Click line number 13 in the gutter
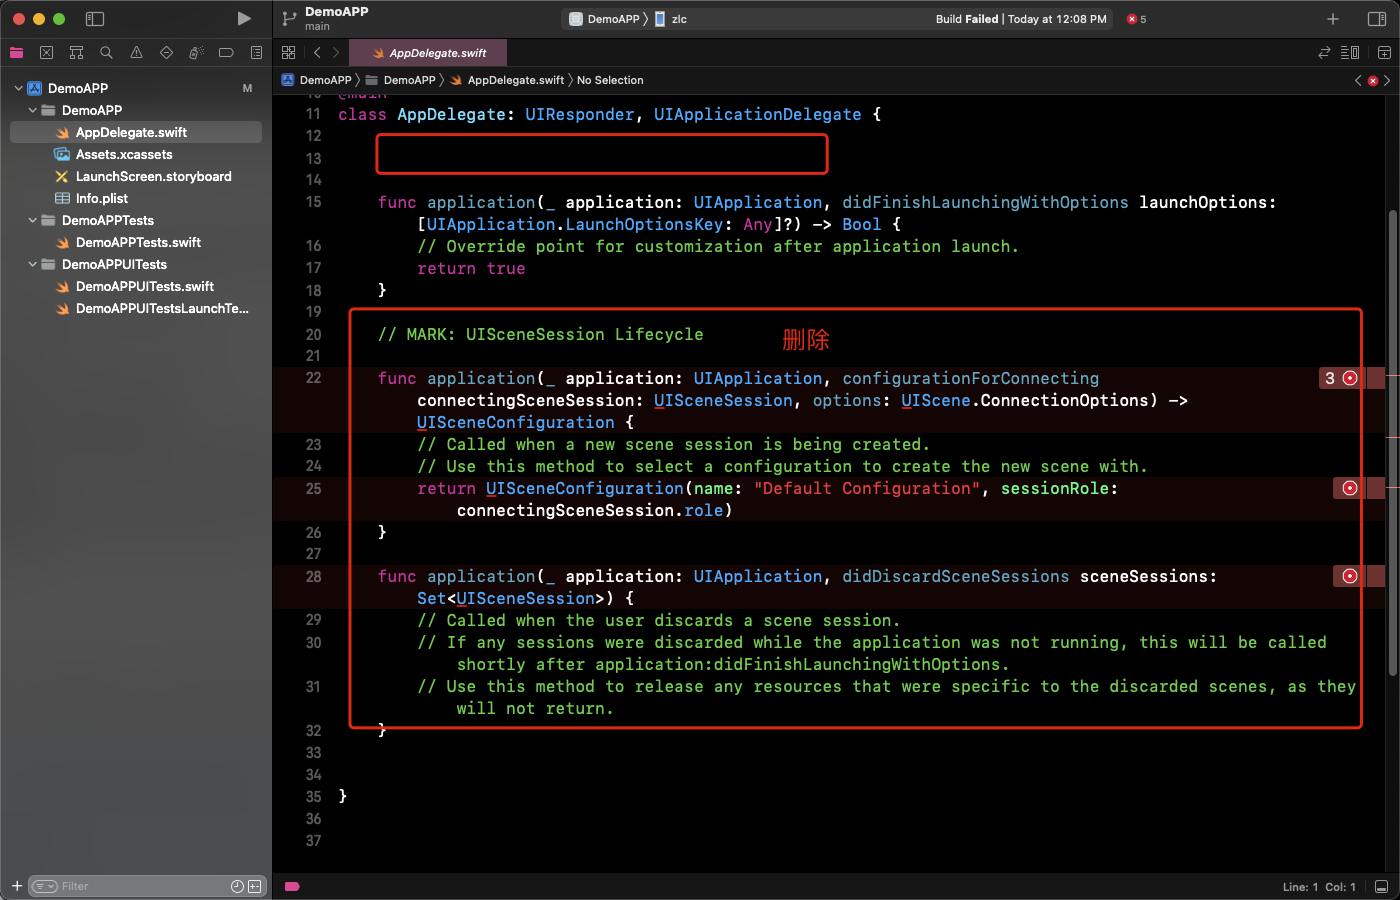 tap(313, 158)
